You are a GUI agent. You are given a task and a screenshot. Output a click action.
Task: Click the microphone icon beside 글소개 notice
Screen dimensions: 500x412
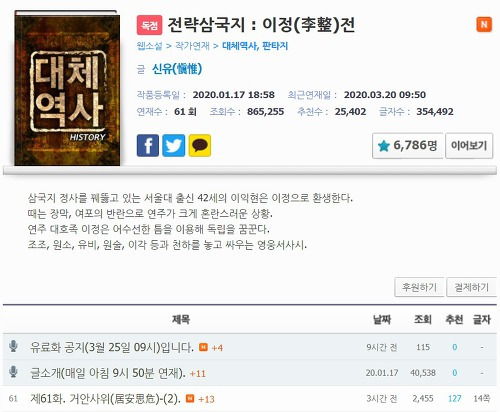[x=13, y=372]
